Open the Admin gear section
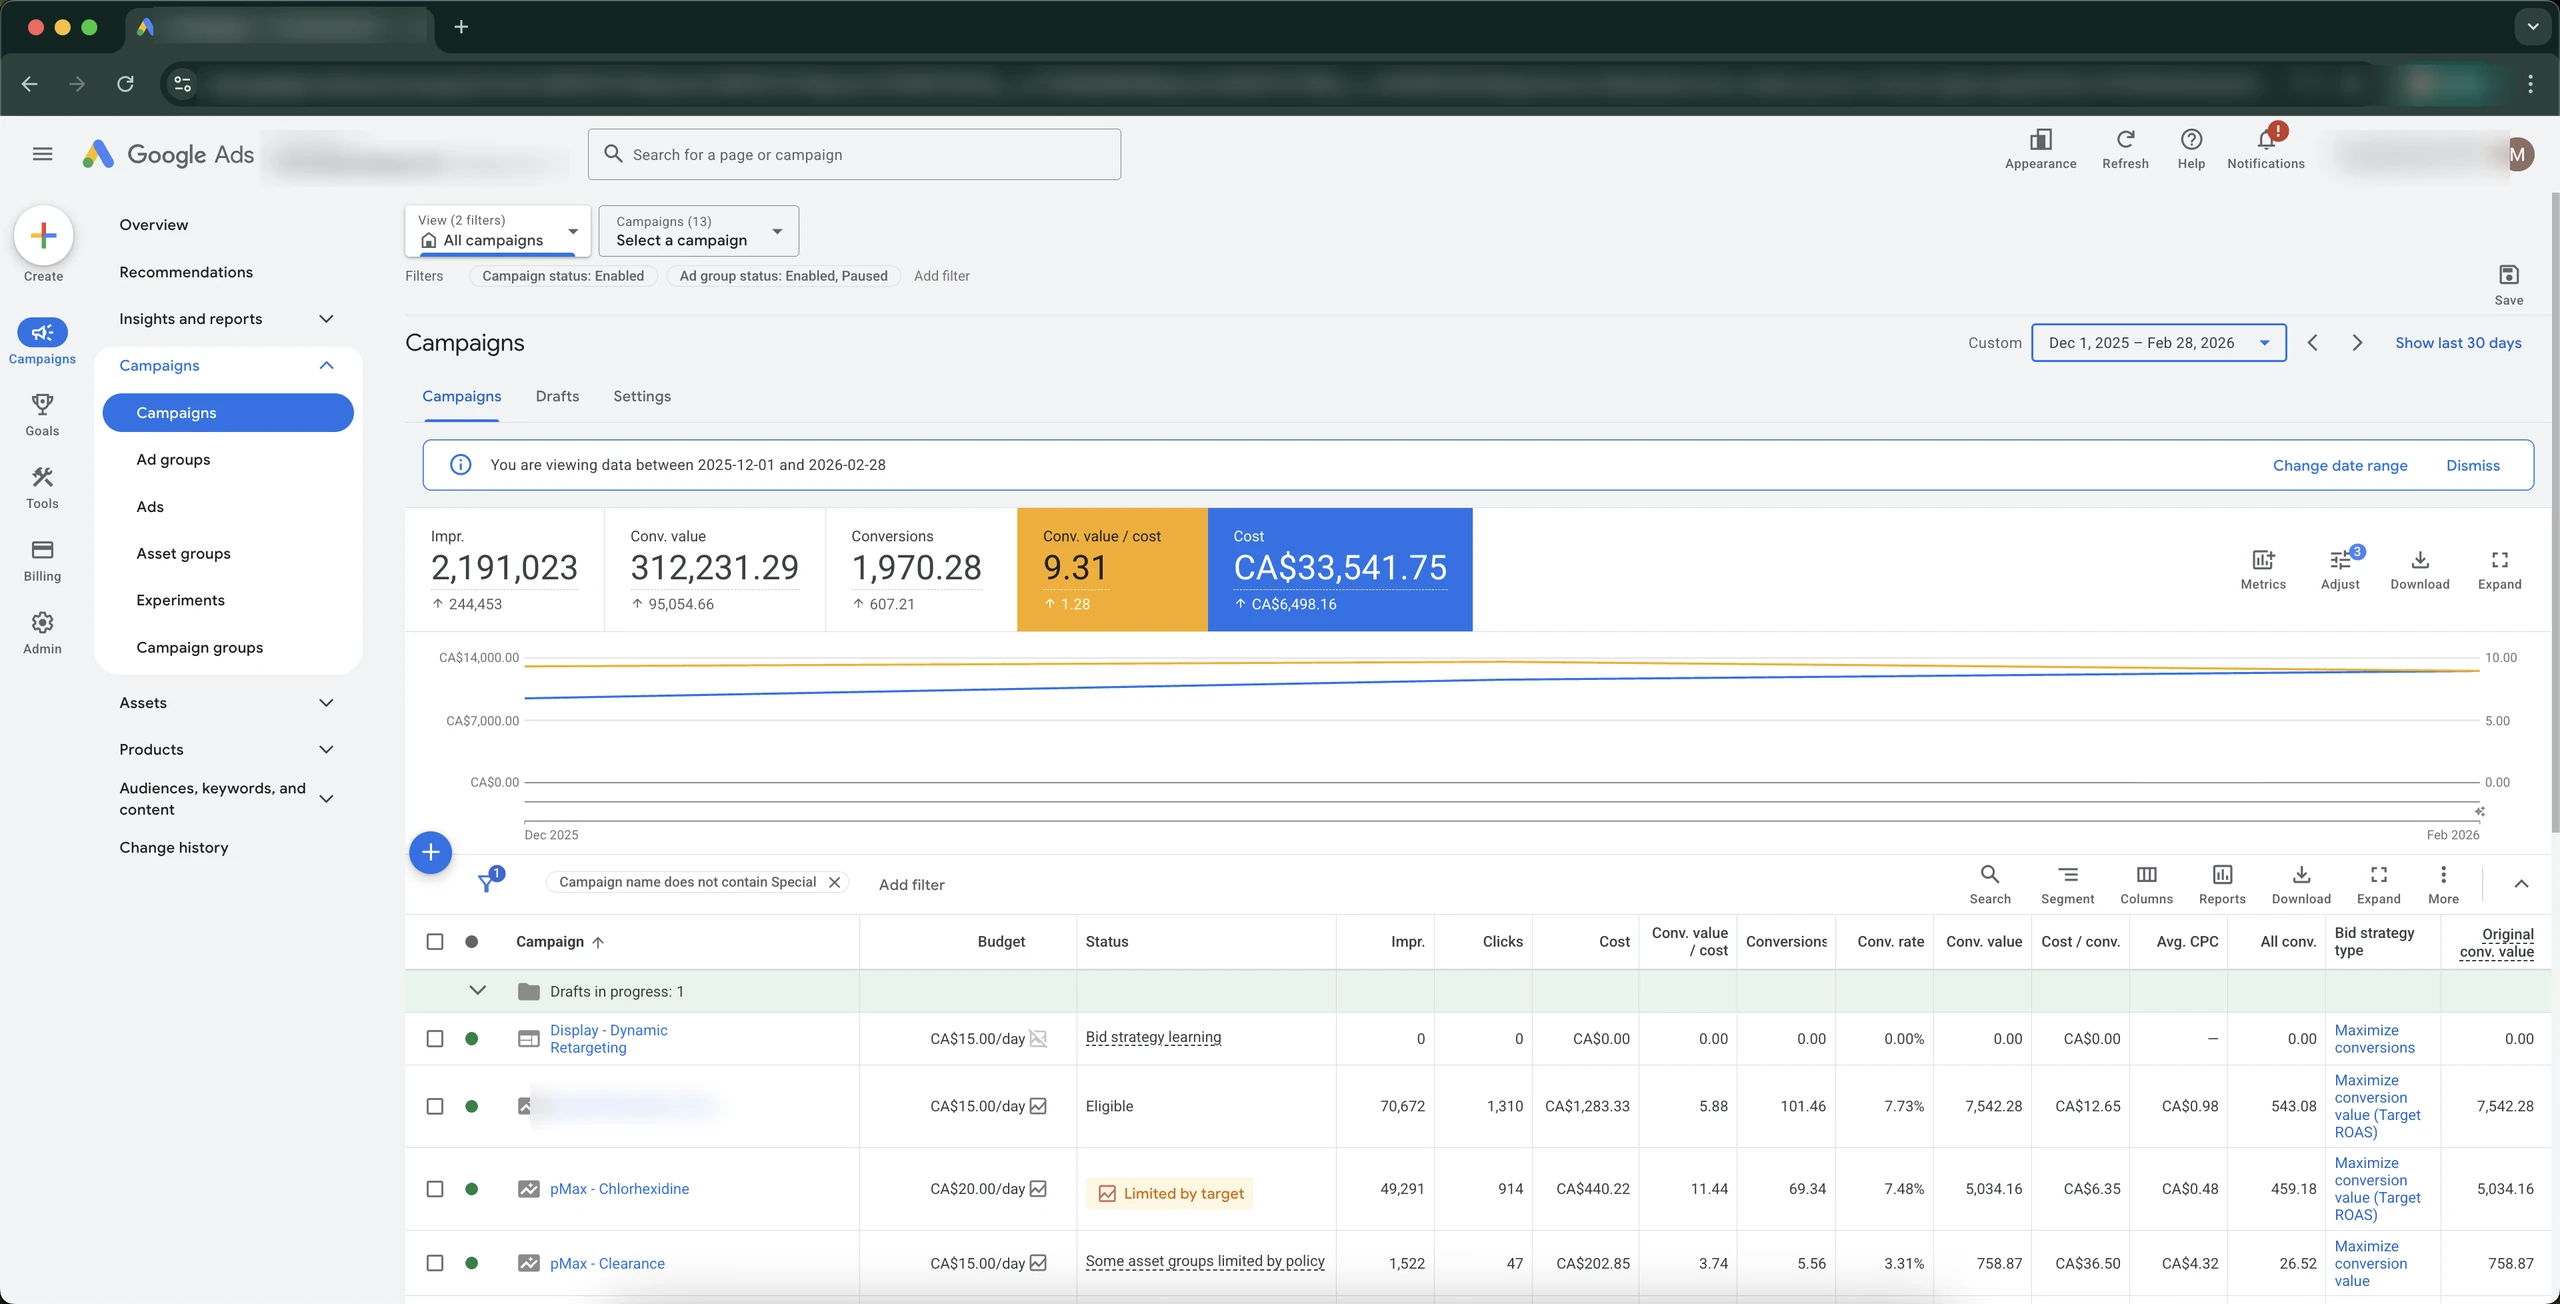2560x1304 pixels. pos(42,634)
